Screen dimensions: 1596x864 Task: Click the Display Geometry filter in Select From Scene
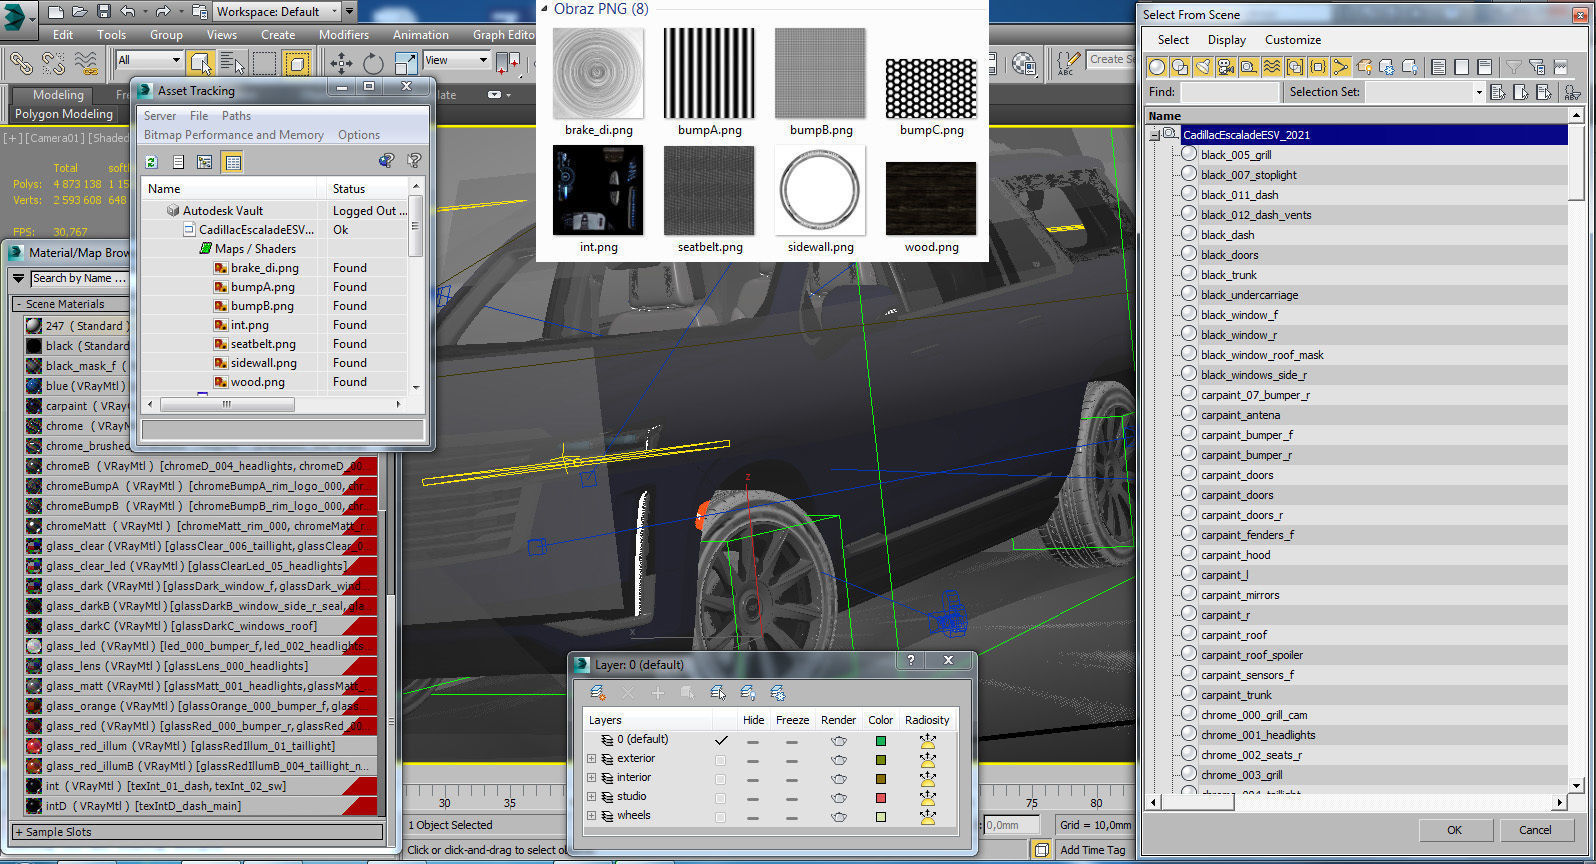(1157, 67)
